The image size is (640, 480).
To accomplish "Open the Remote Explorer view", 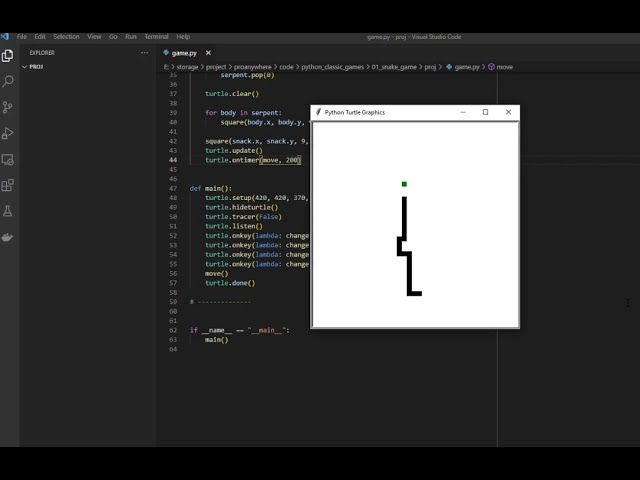I will pos(7,160).
